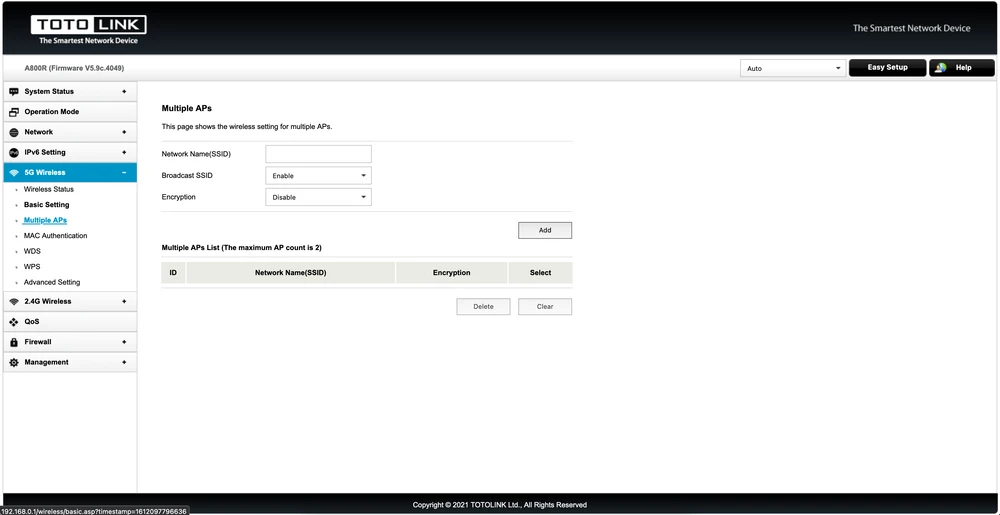Select the Firewall menu label
The height and width of the screenshot is (515, 1000).
point(38,342)
